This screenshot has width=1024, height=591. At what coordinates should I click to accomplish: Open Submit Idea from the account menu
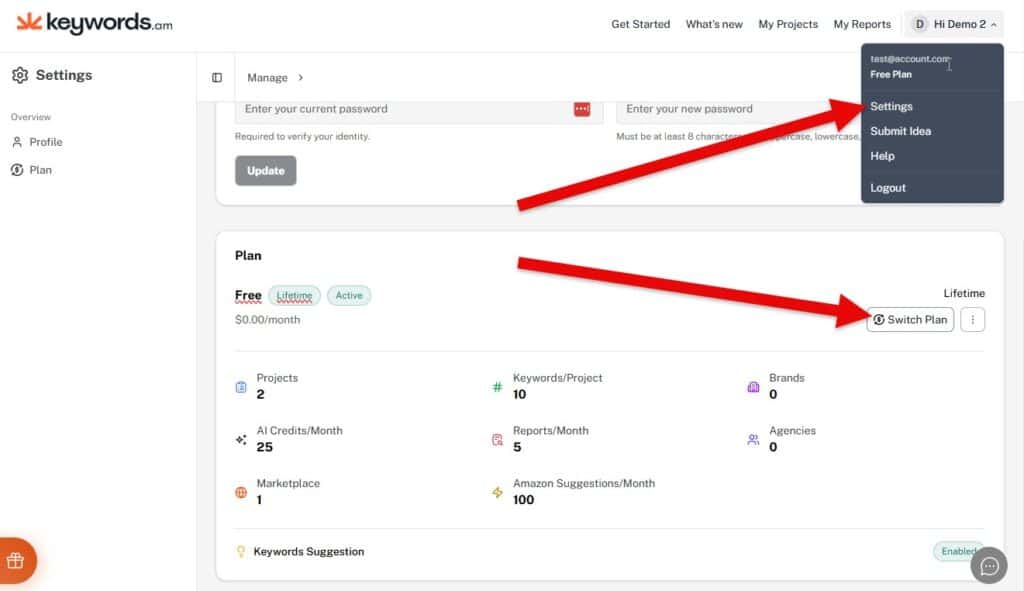[x=901, y=131]
